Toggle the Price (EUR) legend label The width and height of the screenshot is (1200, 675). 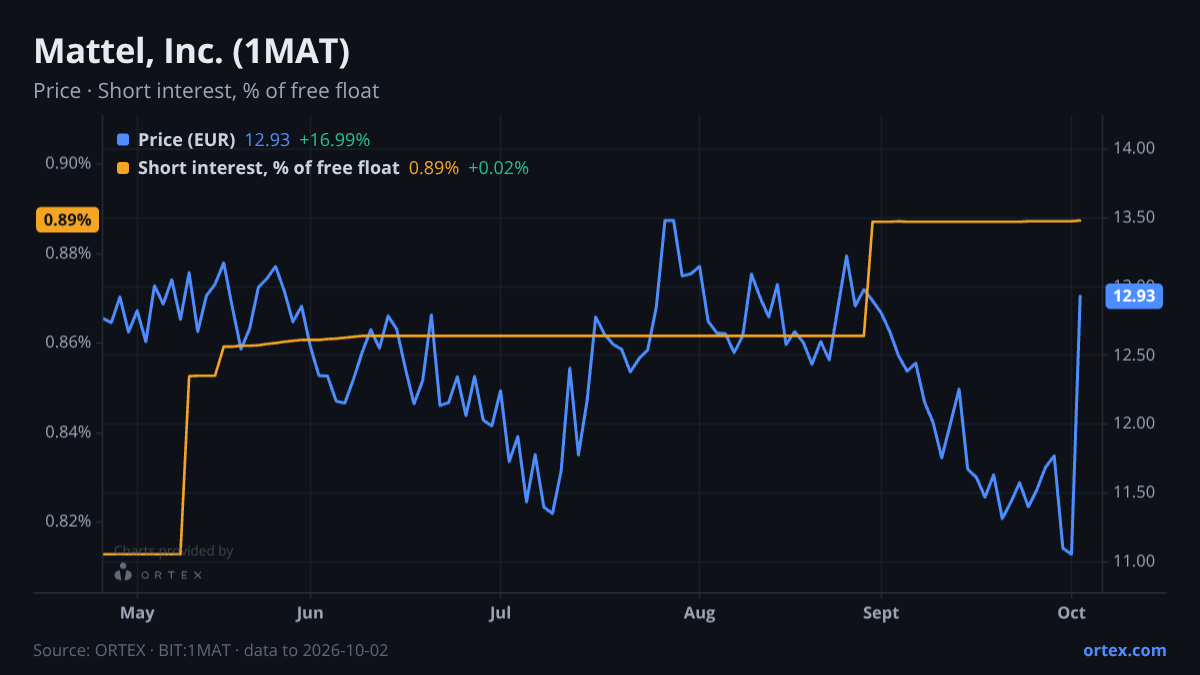[186, 140]
